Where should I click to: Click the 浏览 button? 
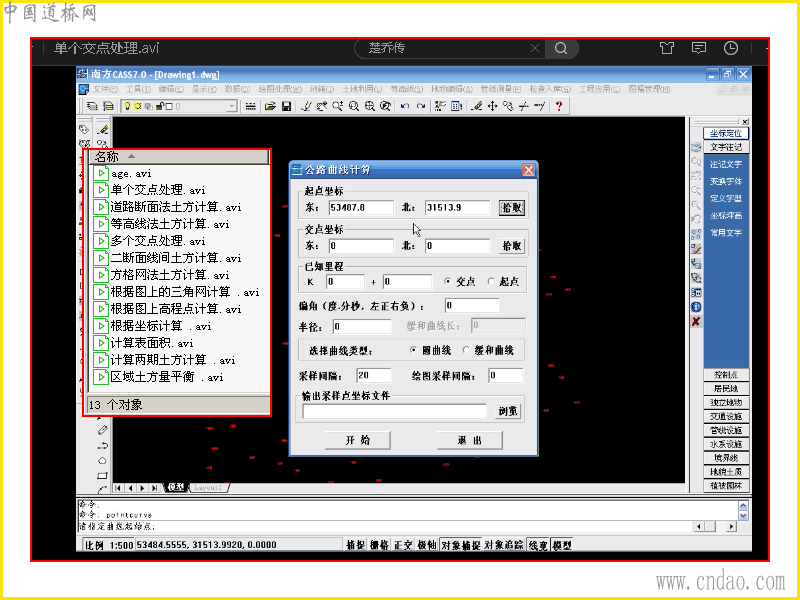point(508,411)
